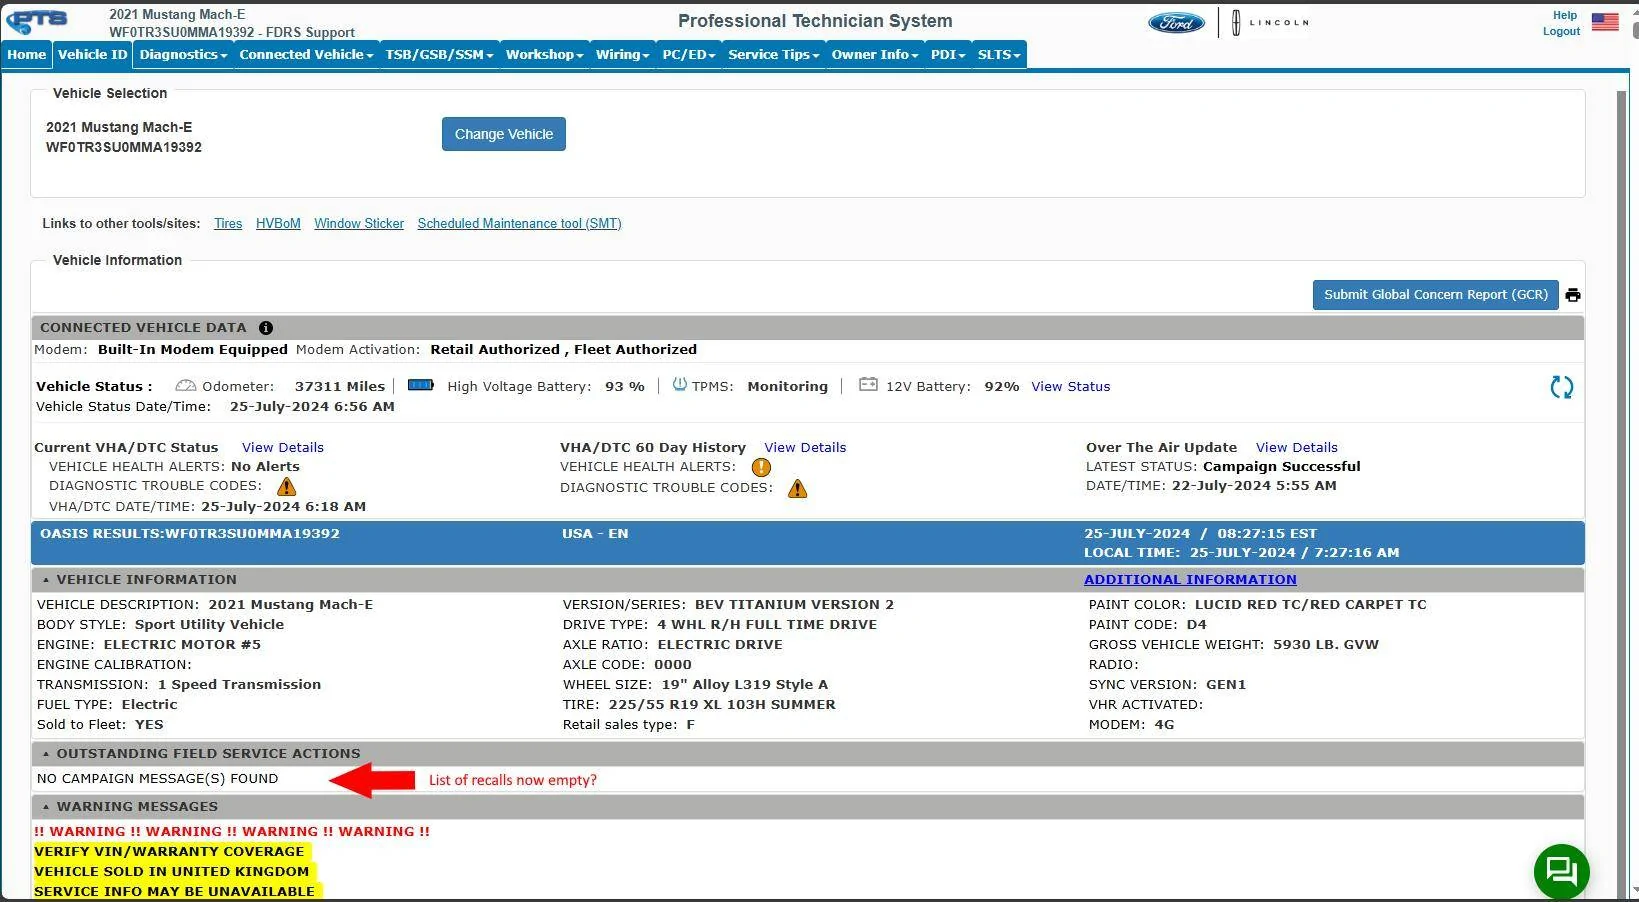Image resolution: width=1639 pixels, height=902 pixels.
Task: Click the BEV TITANIUM VERSION 2 value
Action: [x=795, y=605]
